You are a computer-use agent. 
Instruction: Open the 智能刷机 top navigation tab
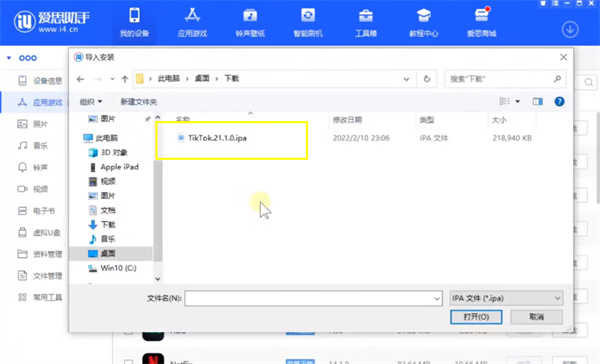(x=308, y=23)
